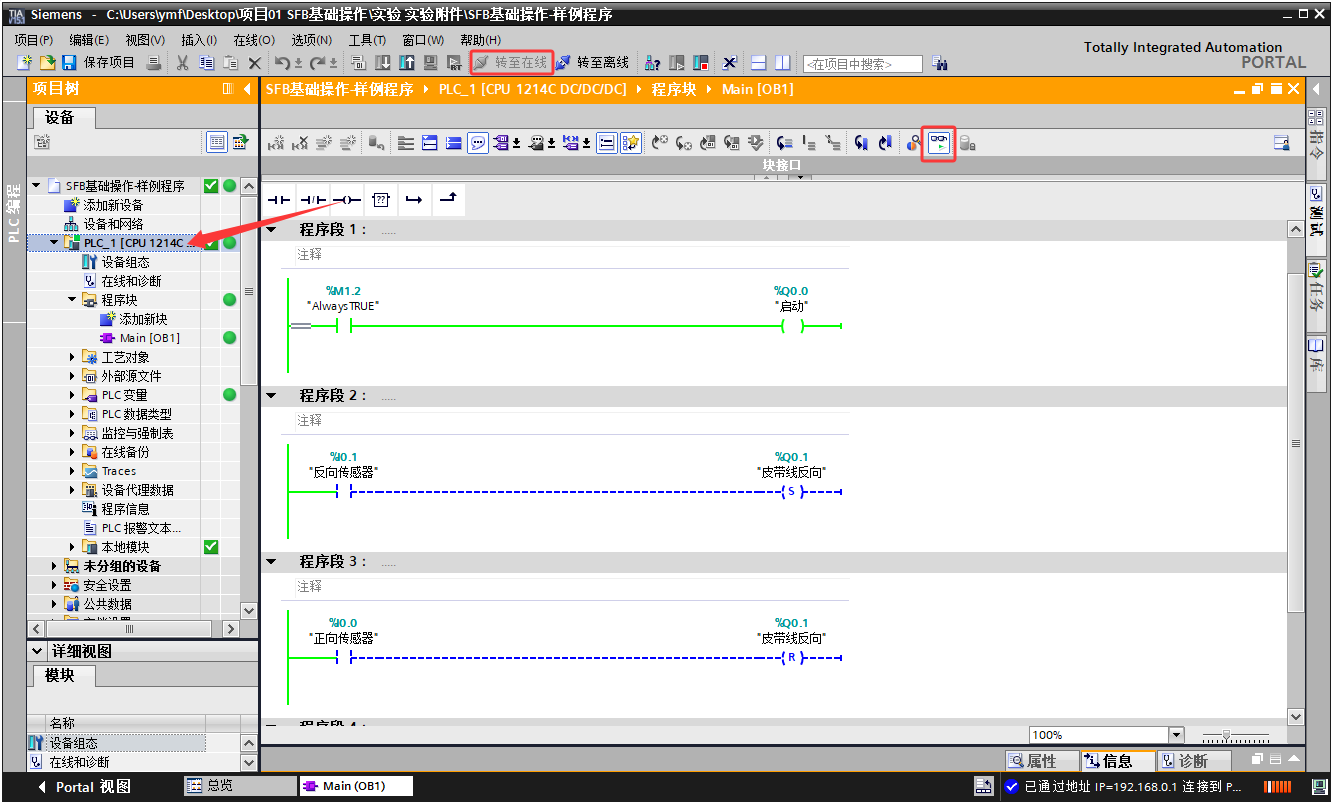The image size is (1333, 804).
Task: Create a new project from the toolbar
Action: coord(26,63)
